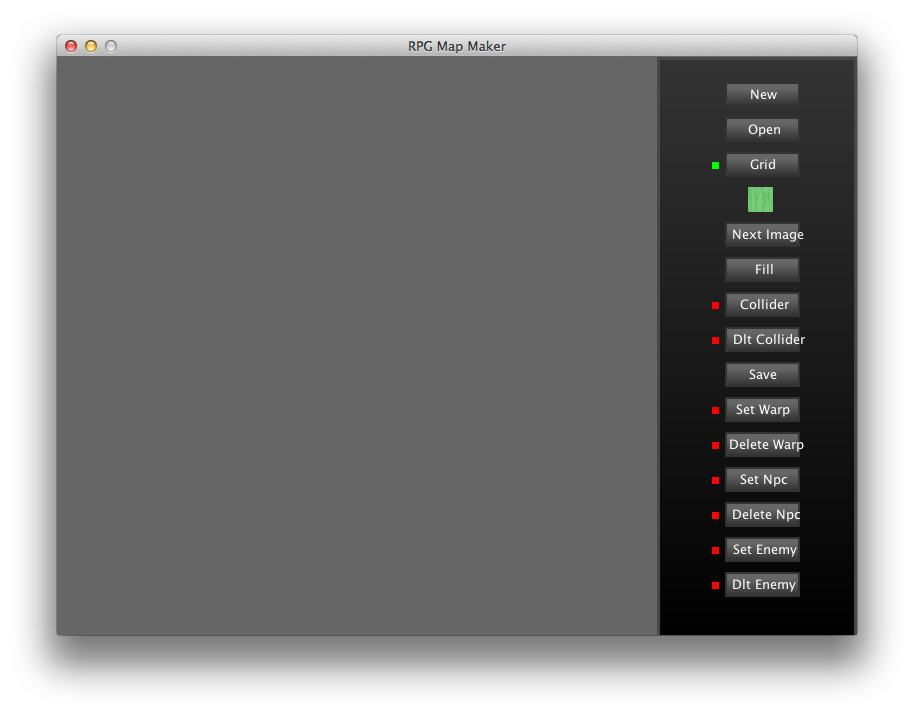Activate the Collider mode button
Viewport: 914px width, 714px height.
coord(762,304)
